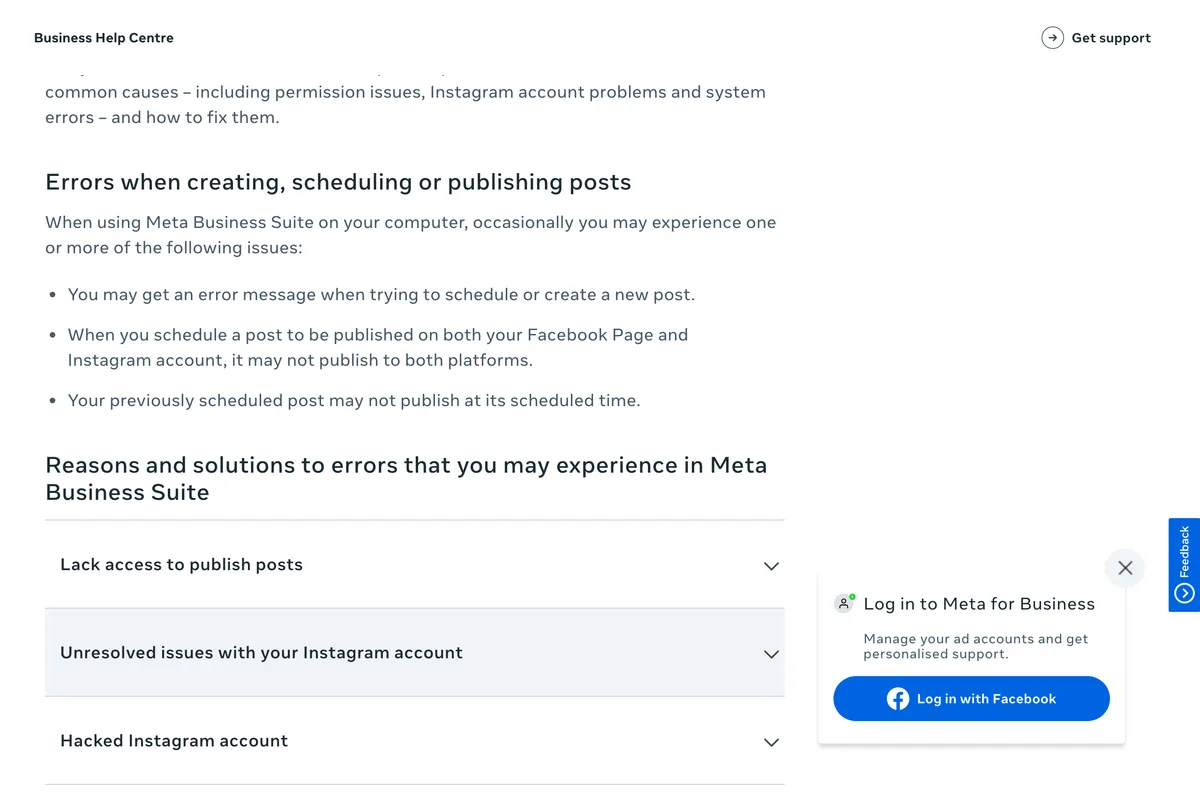The height and width of the screenshot is (800, 1200).
Task: Click the Feedback tab arrow icon
Action: click(x=1185, y=593)
